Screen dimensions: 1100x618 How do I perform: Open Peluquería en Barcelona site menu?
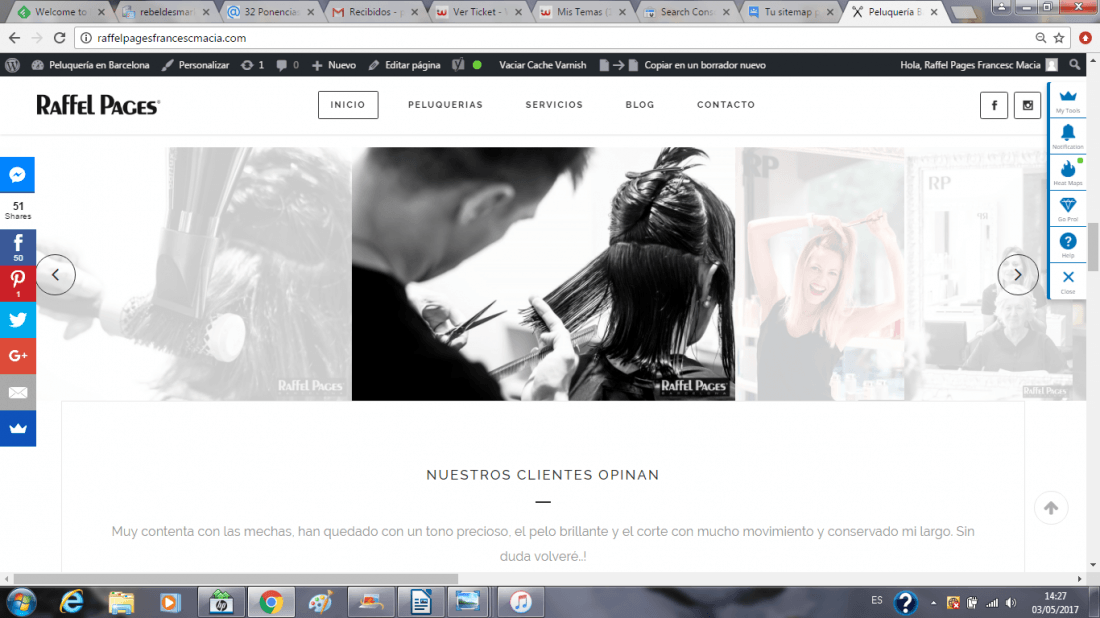90,65
